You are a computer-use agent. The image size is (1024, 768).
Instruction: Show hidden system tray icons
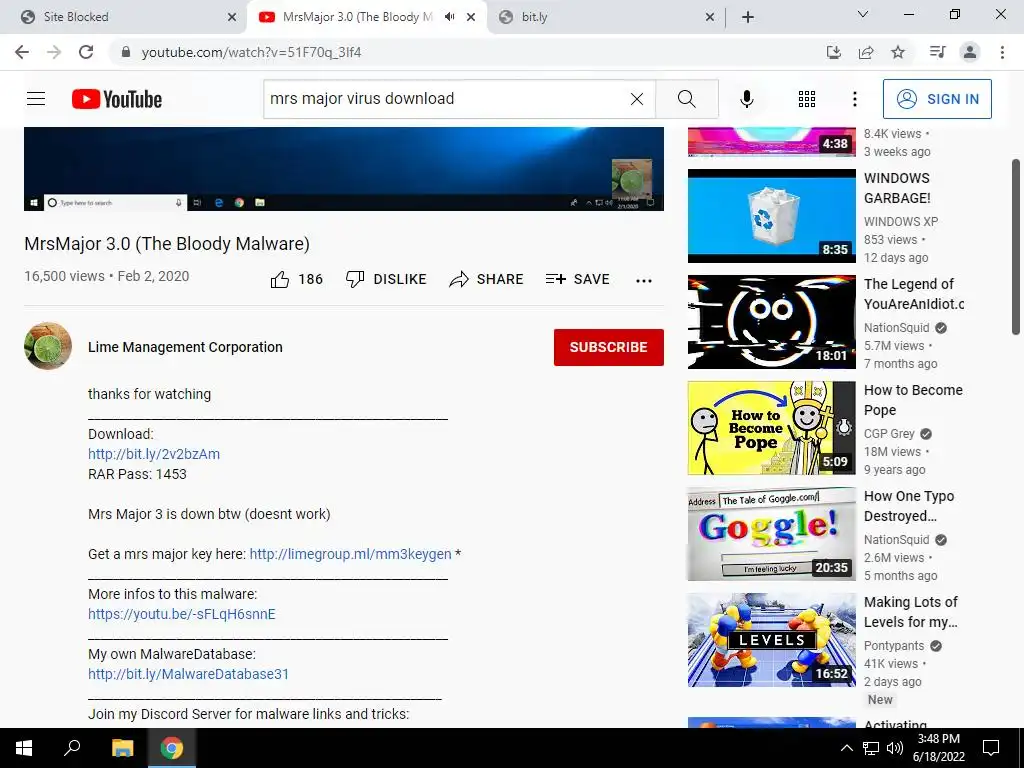tap(846, 748)
